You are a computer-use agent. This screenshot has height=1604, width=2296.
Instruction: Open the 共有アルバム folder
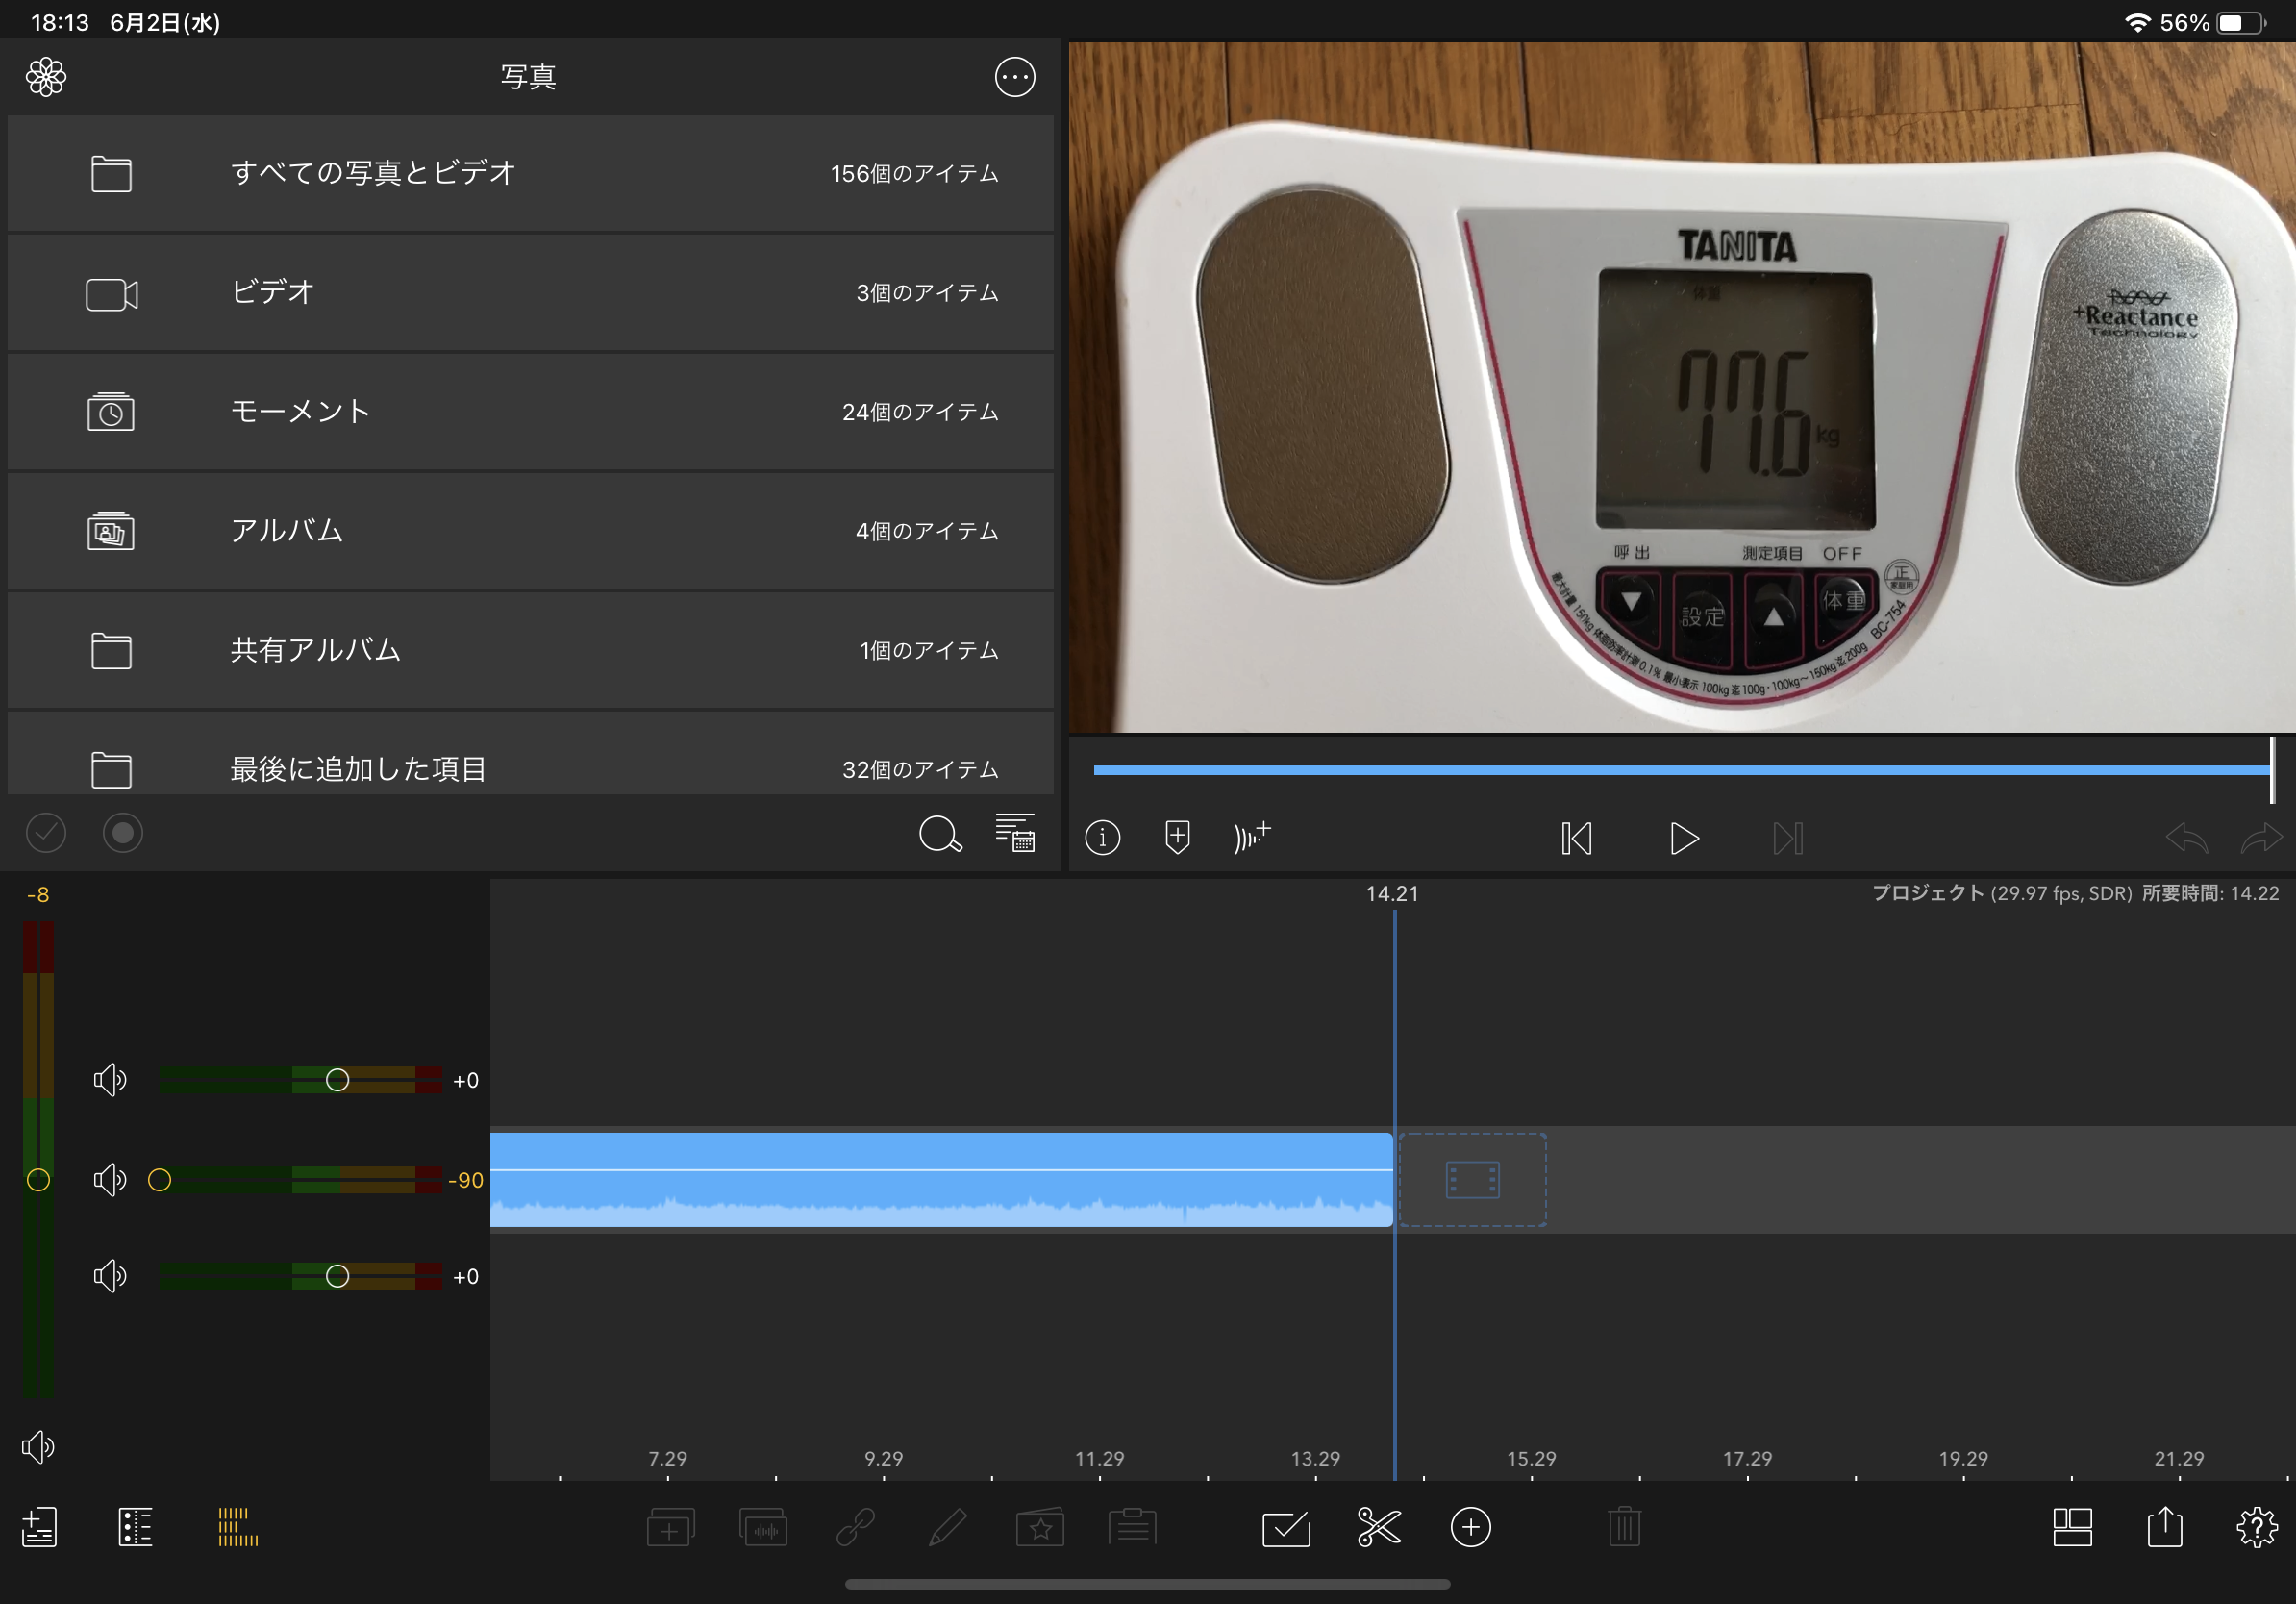(x=530, y=650)
